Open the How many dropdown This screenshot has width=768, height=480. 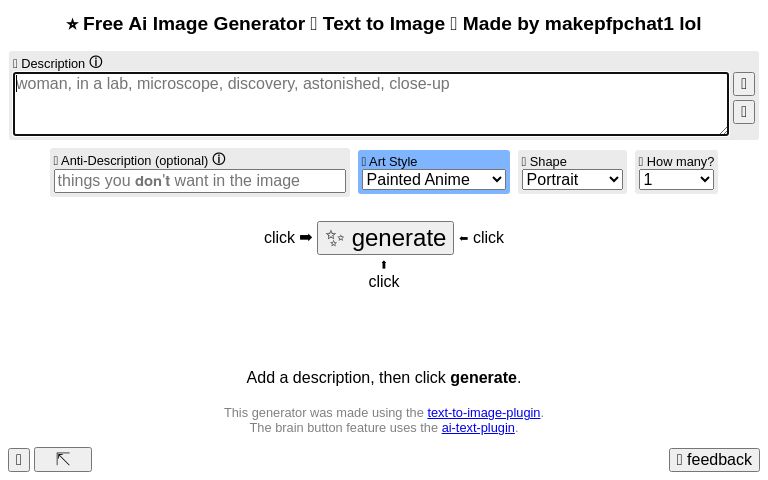pyautogui.click(x=676, y=180)
